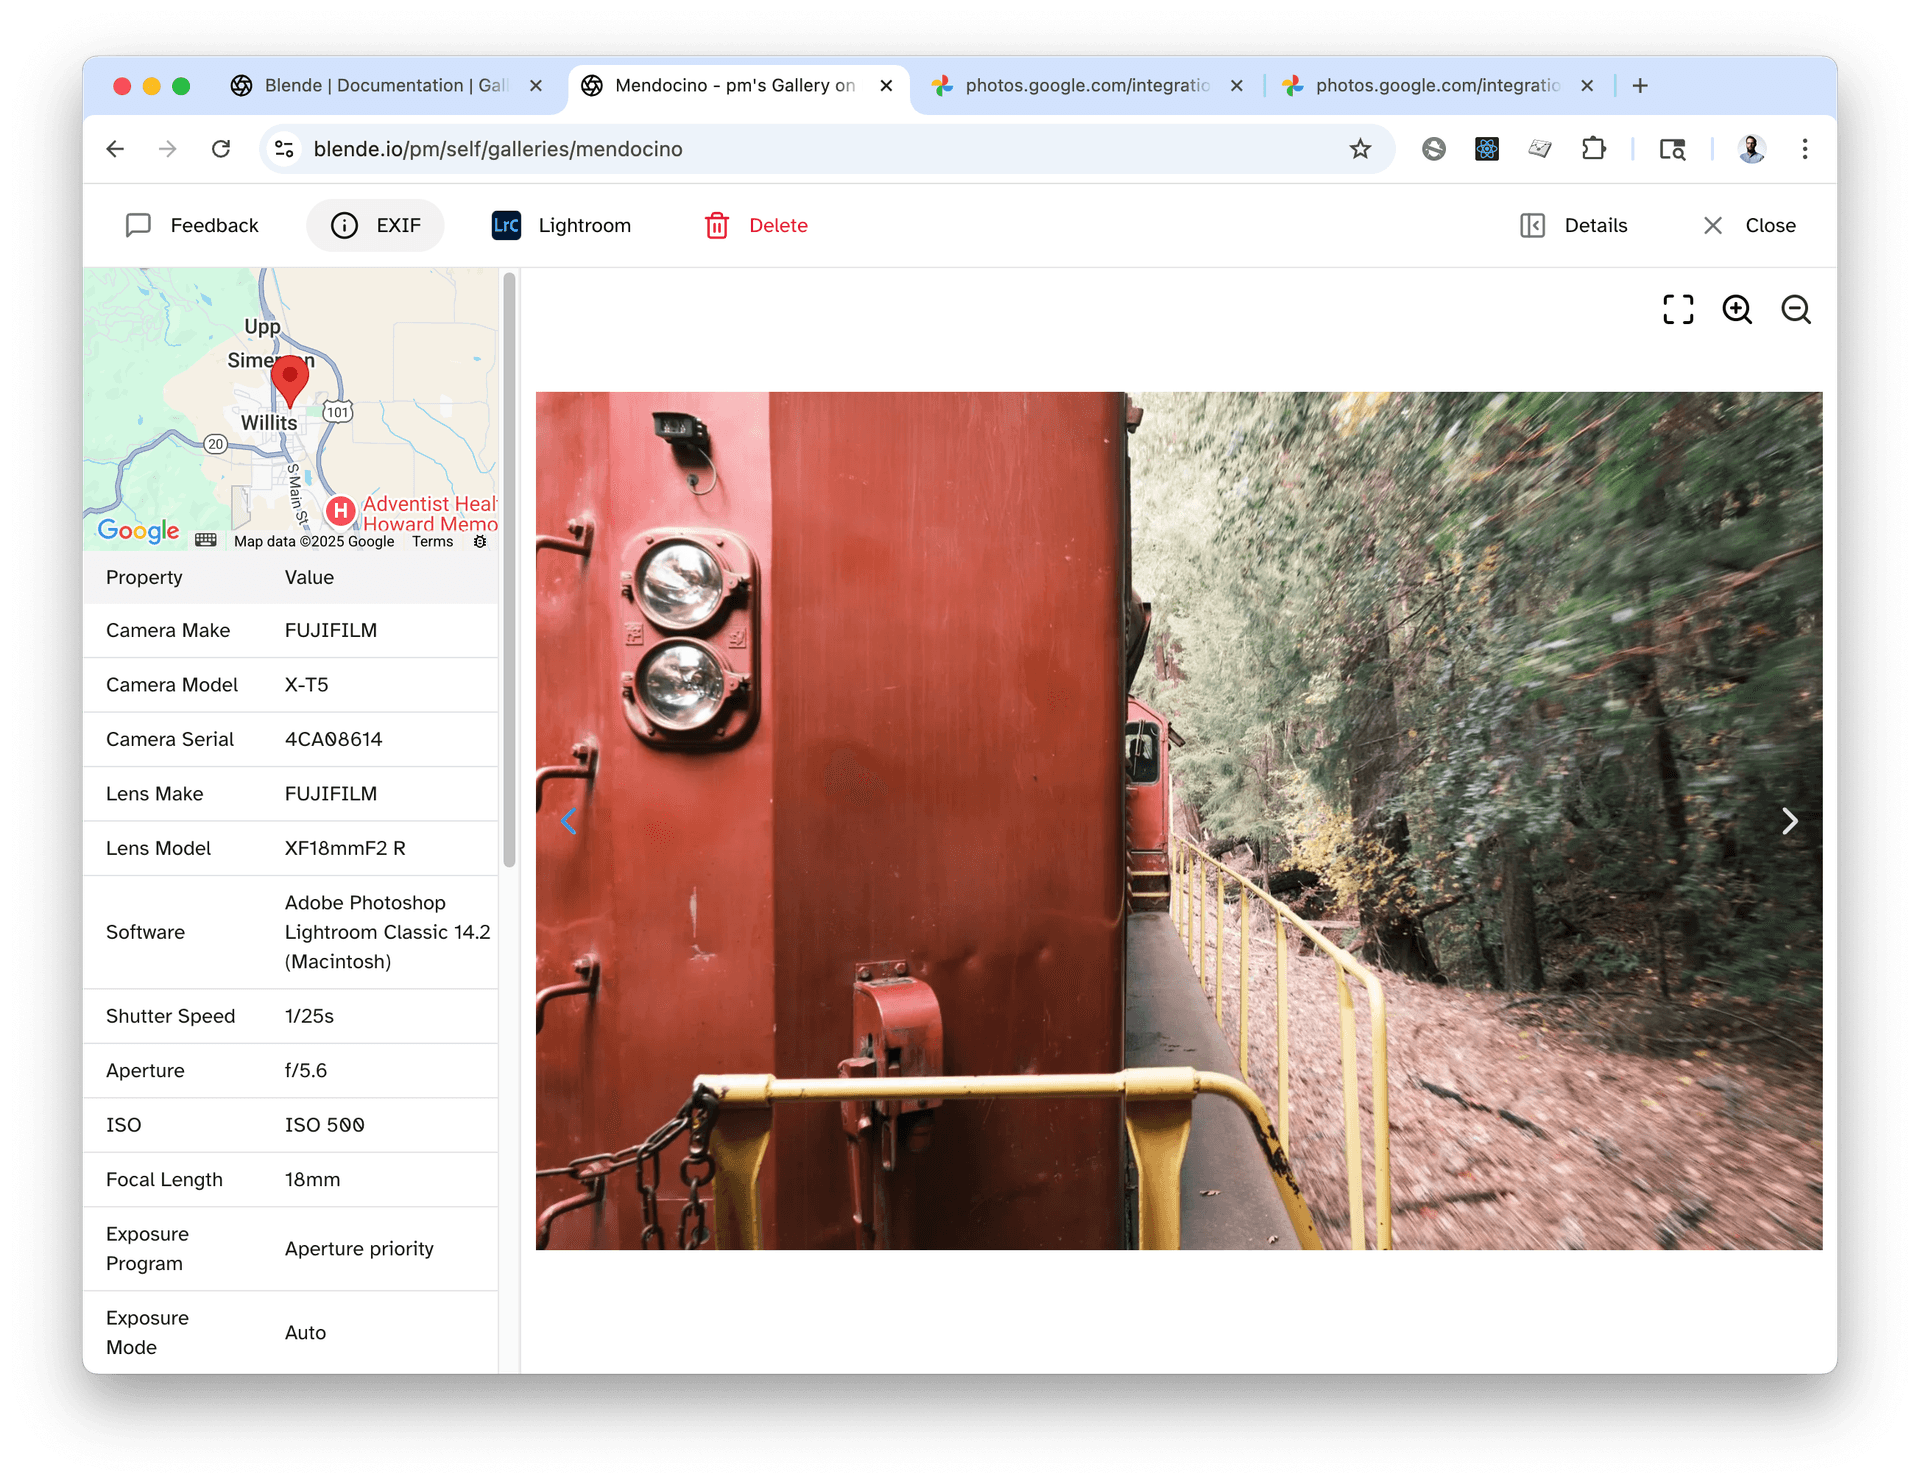This screenshot has width=1920, height=1483.
Task: Go back using the browser back arrow
Action: (115, 149)
